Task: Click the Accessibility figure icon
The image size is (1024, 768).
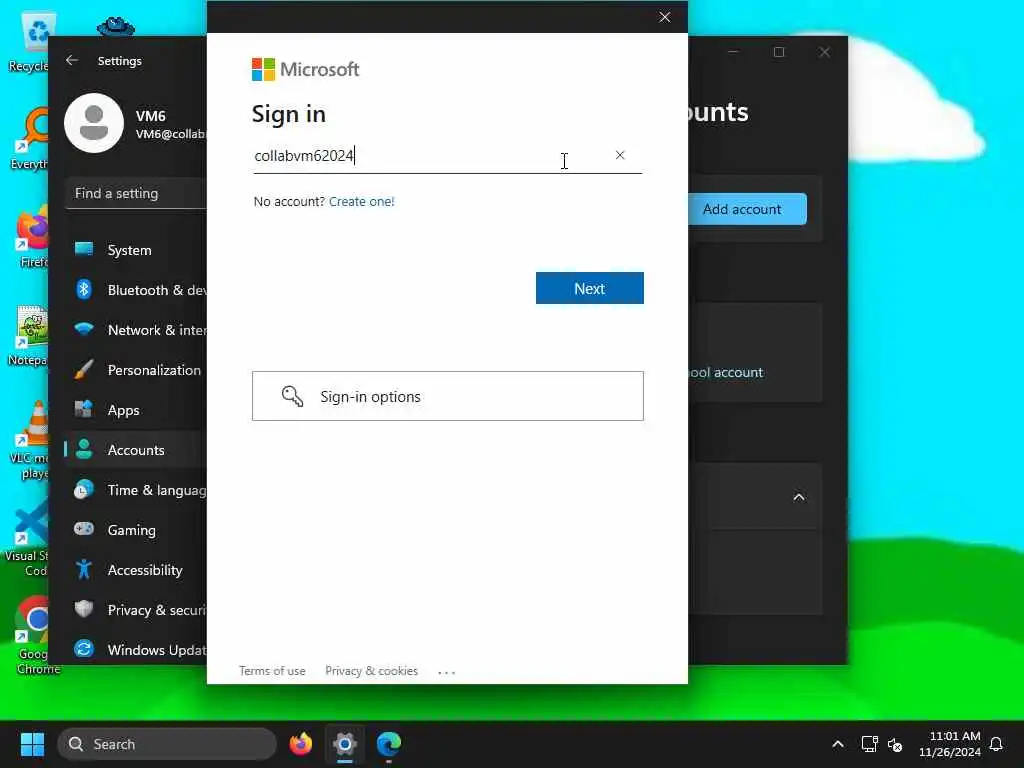Action: (84, 569)
